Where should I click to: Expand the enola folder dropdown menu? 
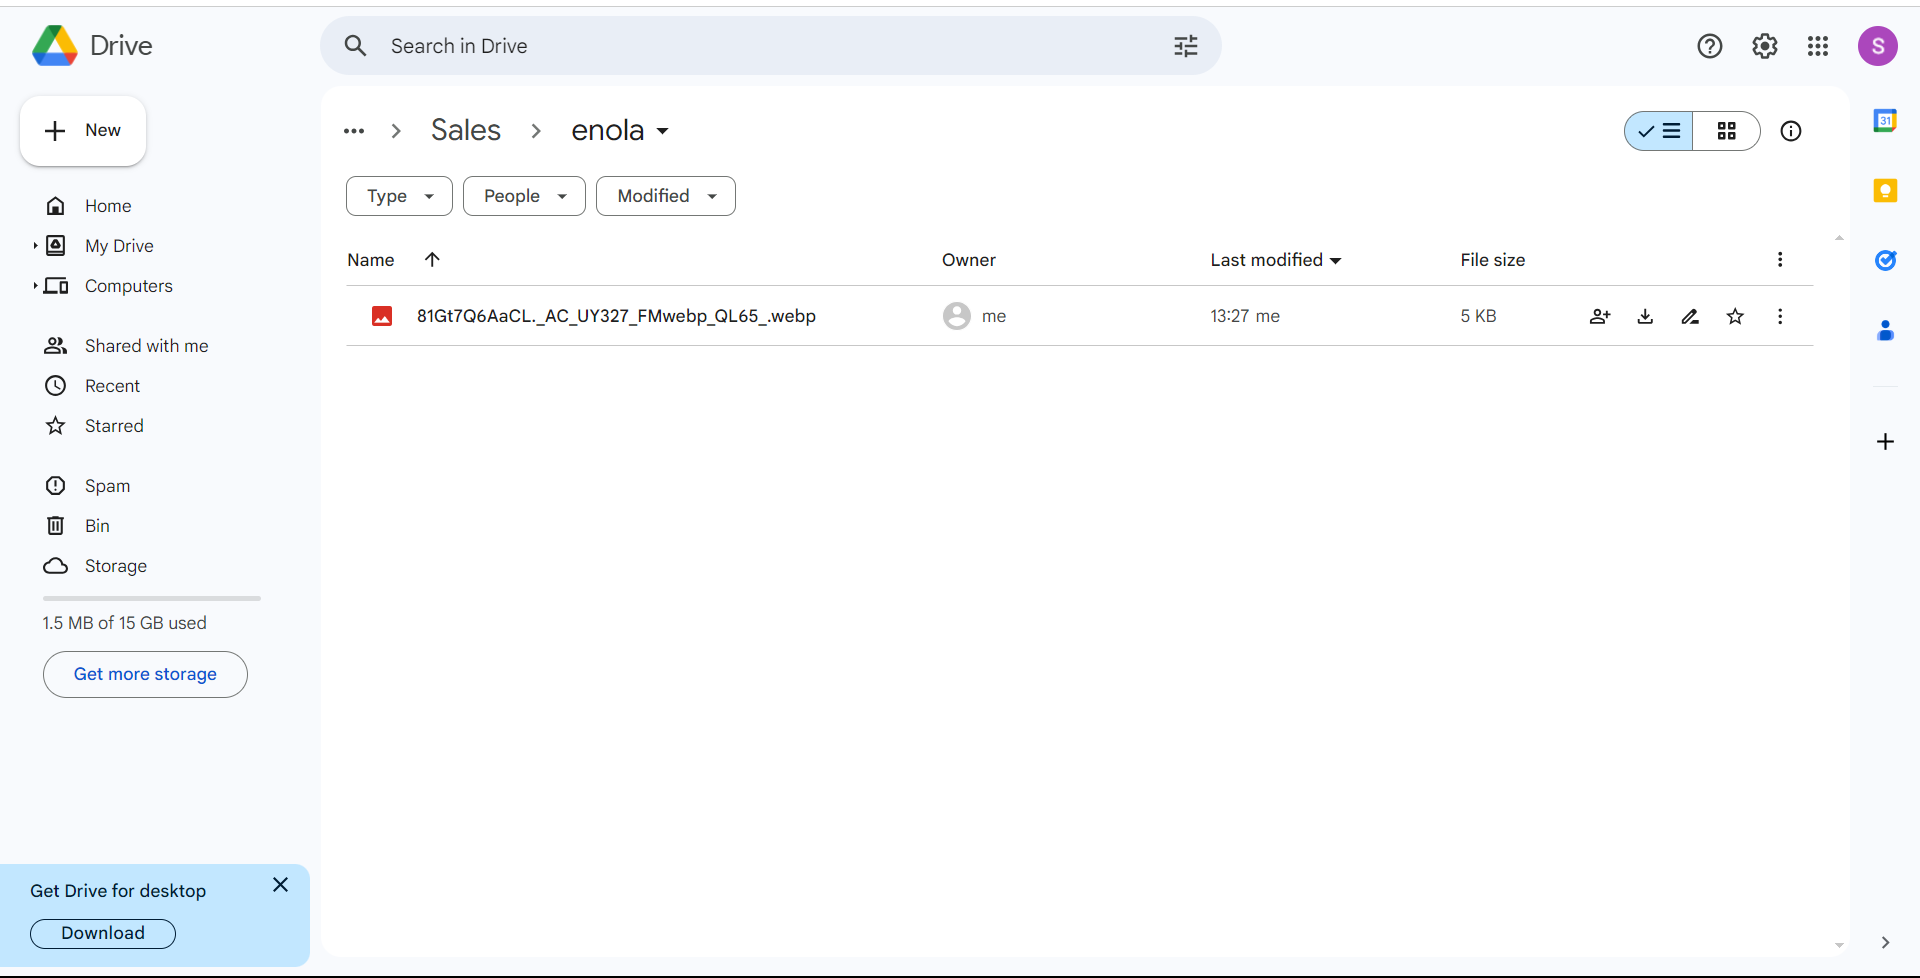coord(662,131)
